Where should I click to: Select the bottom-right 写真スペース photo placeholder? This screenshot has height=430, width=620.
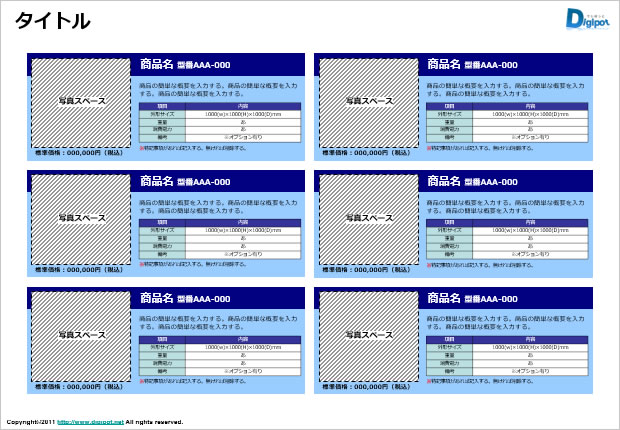[368, 334]
